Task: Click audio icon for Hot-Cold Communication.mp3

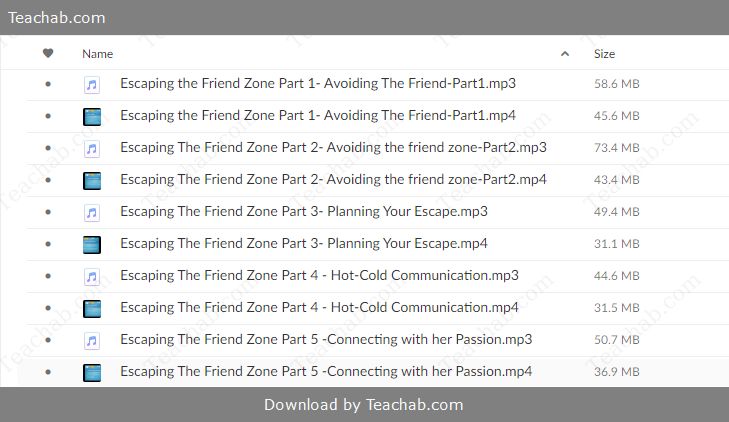Action: 92,277
